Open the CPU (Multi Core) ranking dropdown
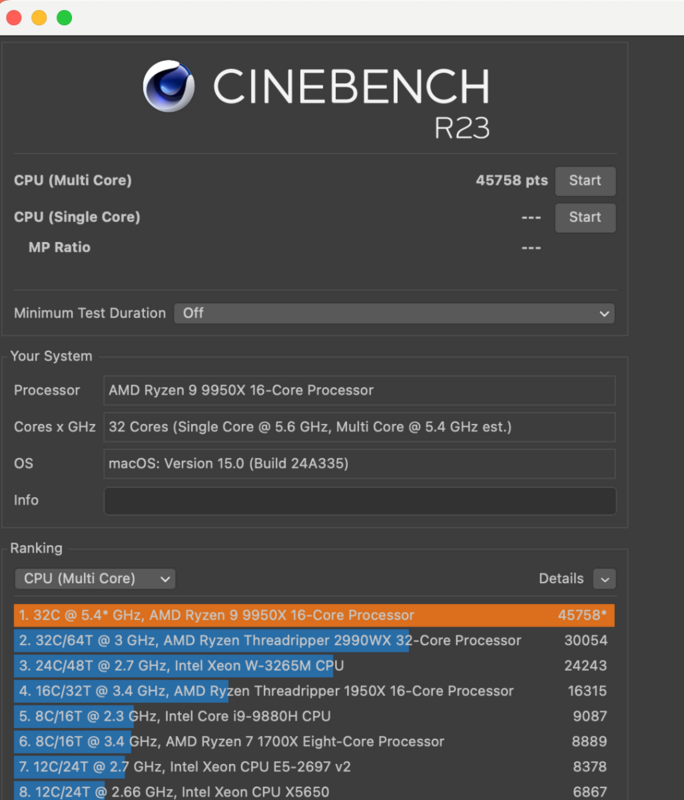The image size is (684, 800). (x=95, y=578)
